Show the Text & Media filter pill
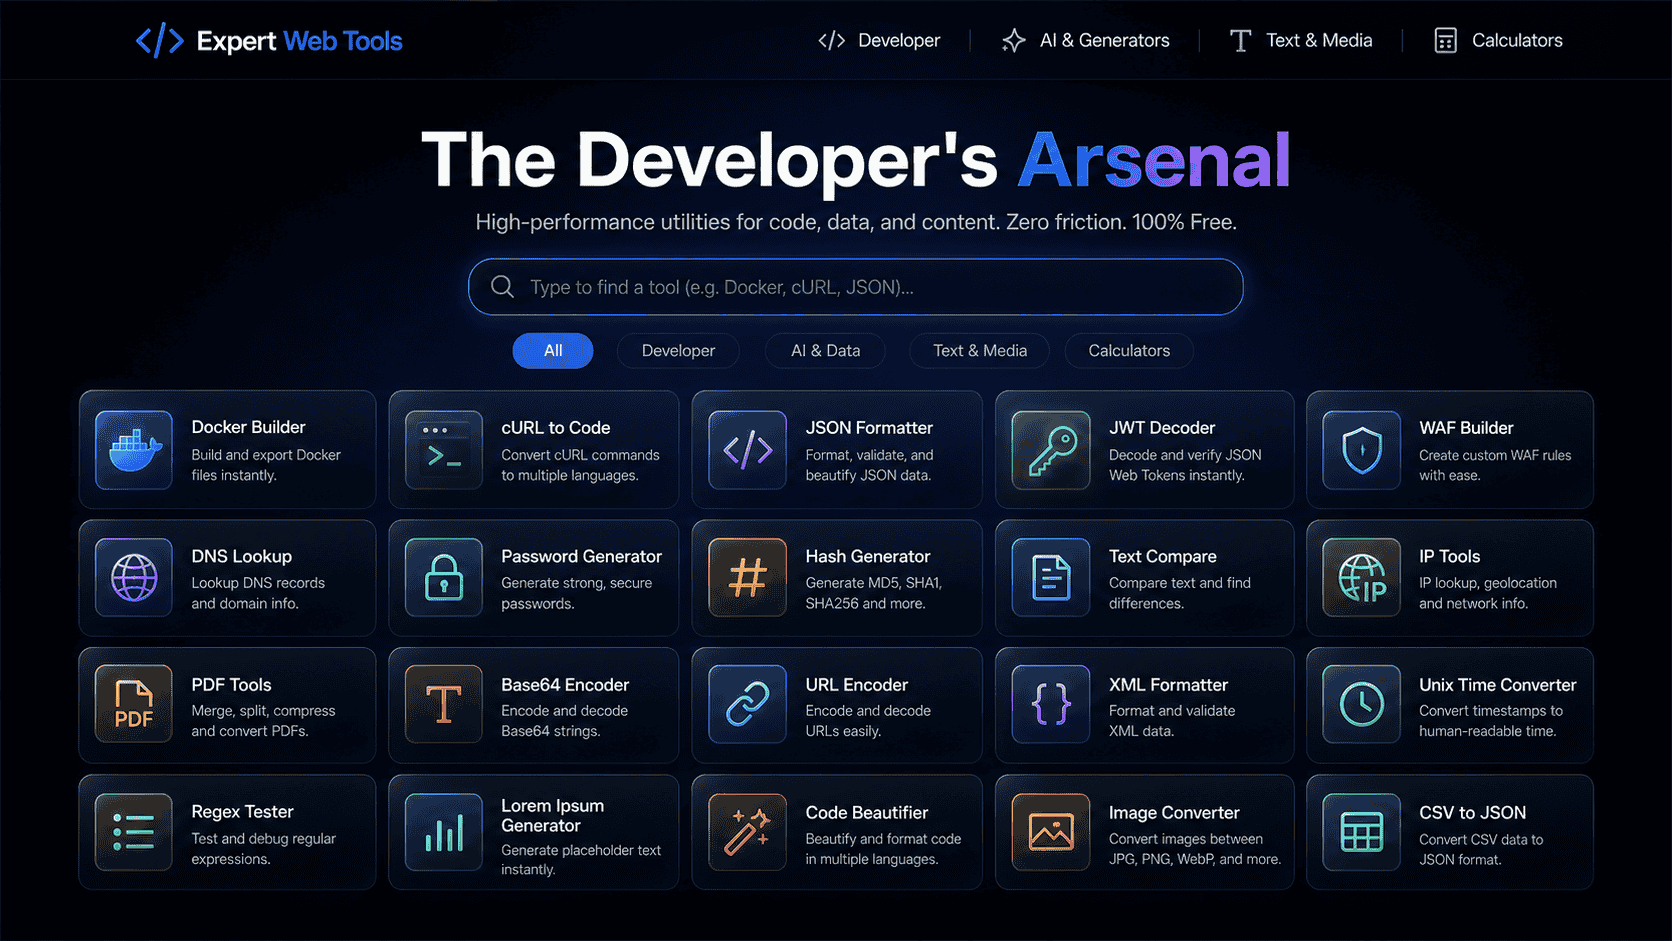 [980, 351]
